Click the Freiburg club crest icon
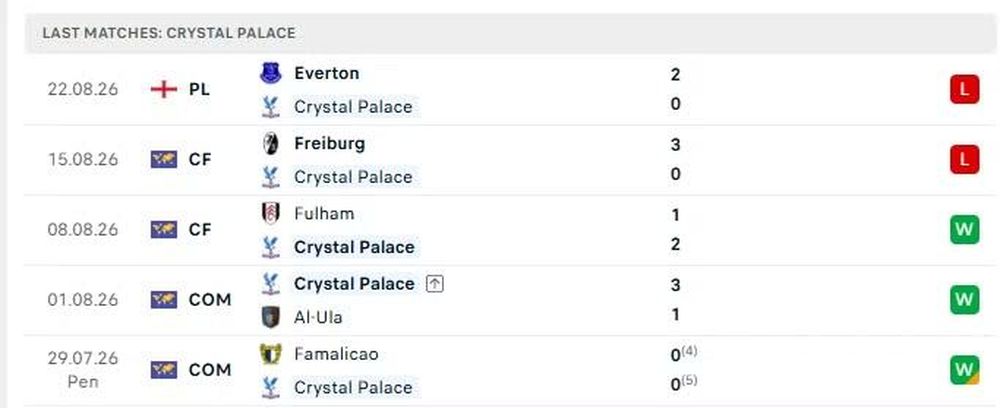This screenshot has width=1000, height=408. (x=270, y=143)
